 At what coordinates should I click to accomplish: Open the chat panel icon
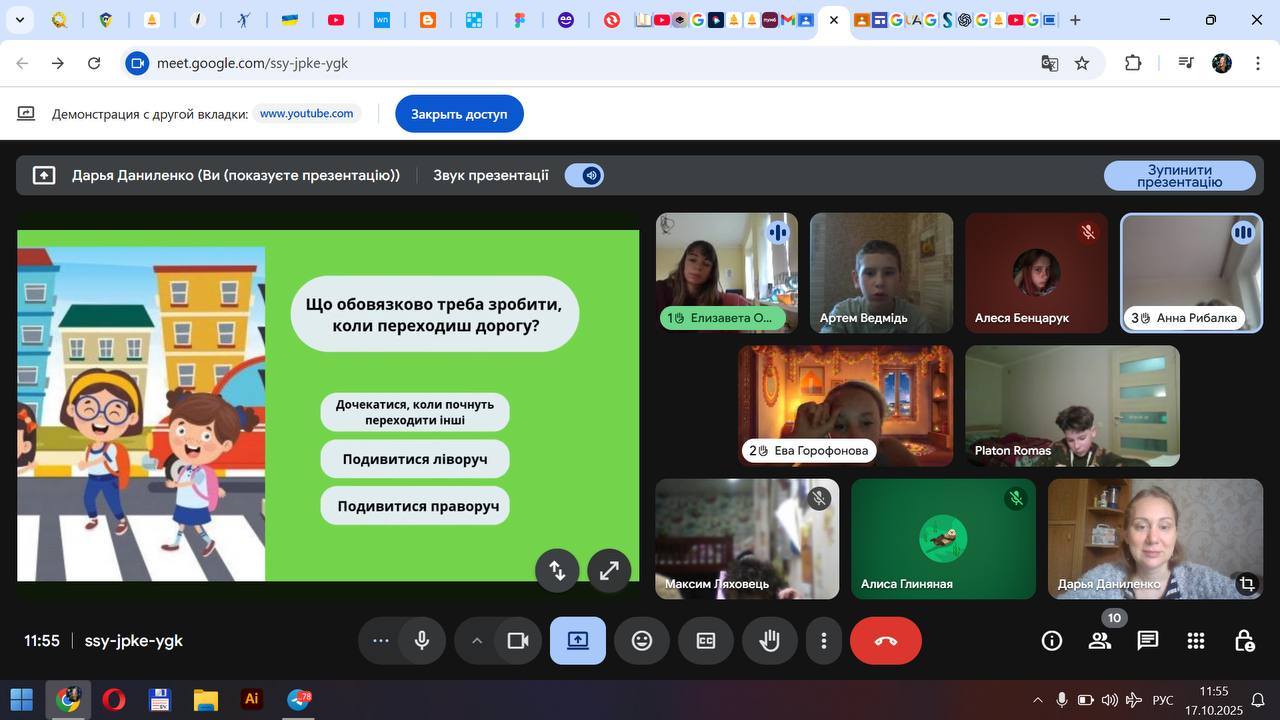(x=1148, y=641)
